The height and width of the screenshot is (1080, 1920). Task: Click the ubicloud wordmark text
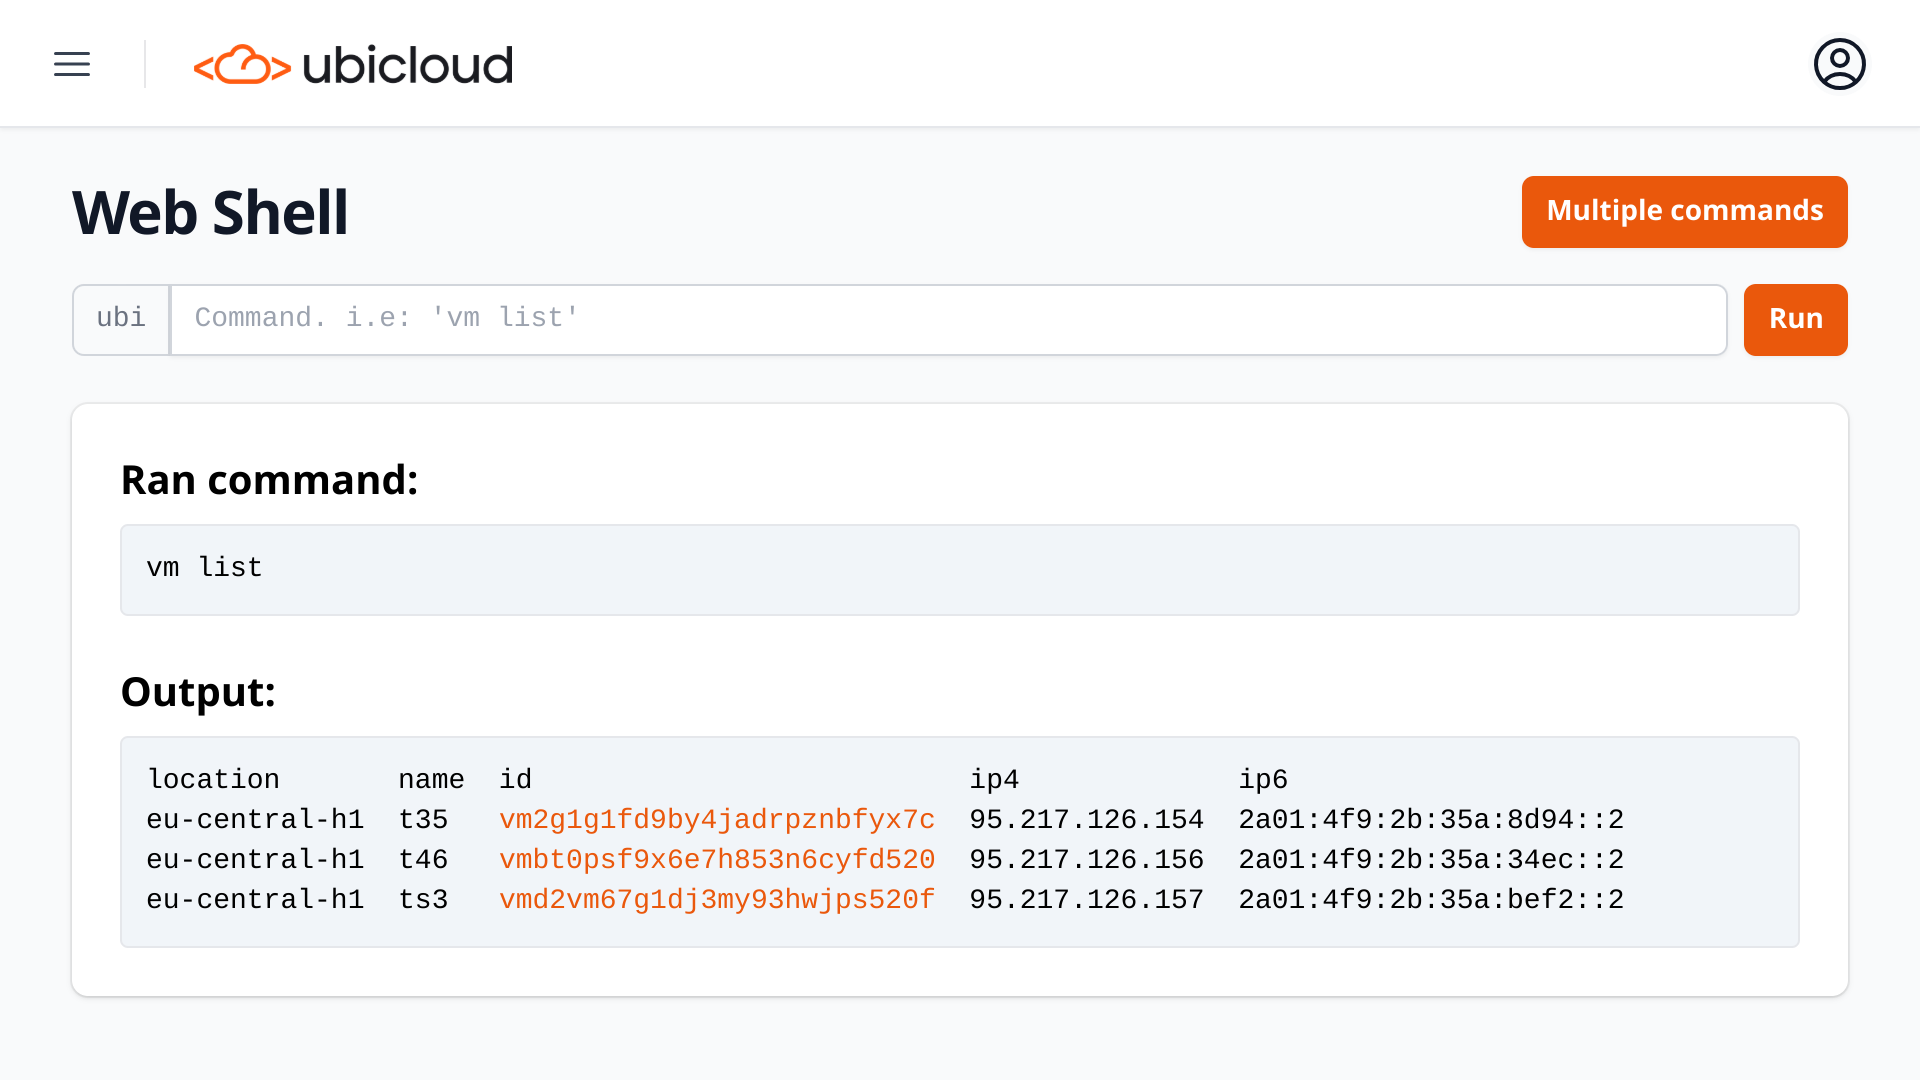coord(407,66)
